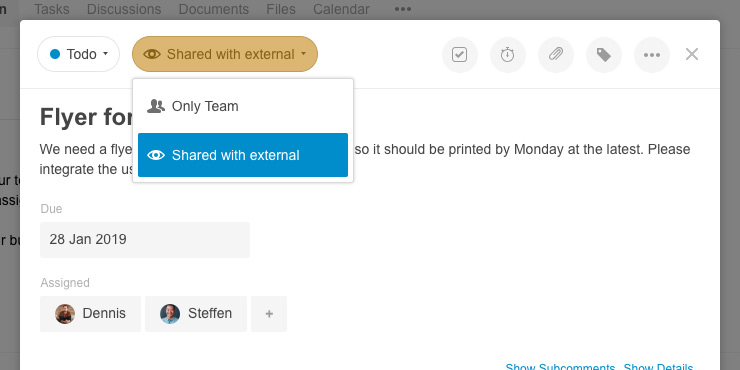Click Steffen's avatar picture
This screenshot has height=370, width=740.
pos(170,314)
